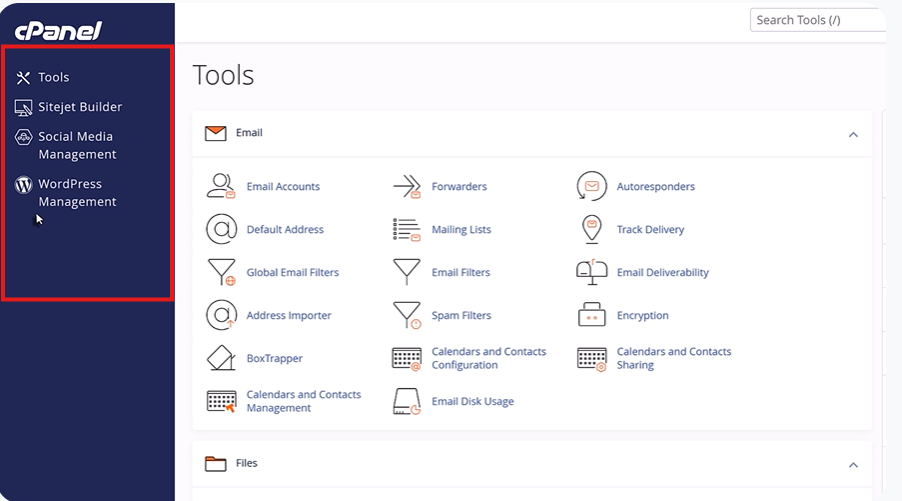Click the Track Delivery map pin icon

[592, 229]
